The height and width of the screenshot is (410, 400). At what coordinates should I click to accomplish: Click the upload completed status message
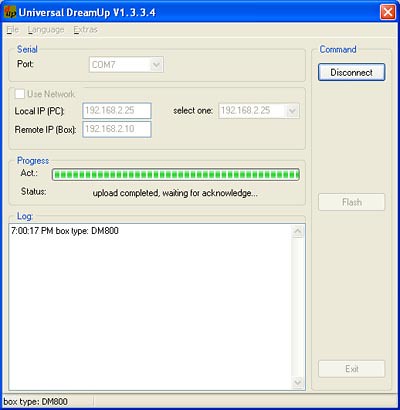click(175, 193)
